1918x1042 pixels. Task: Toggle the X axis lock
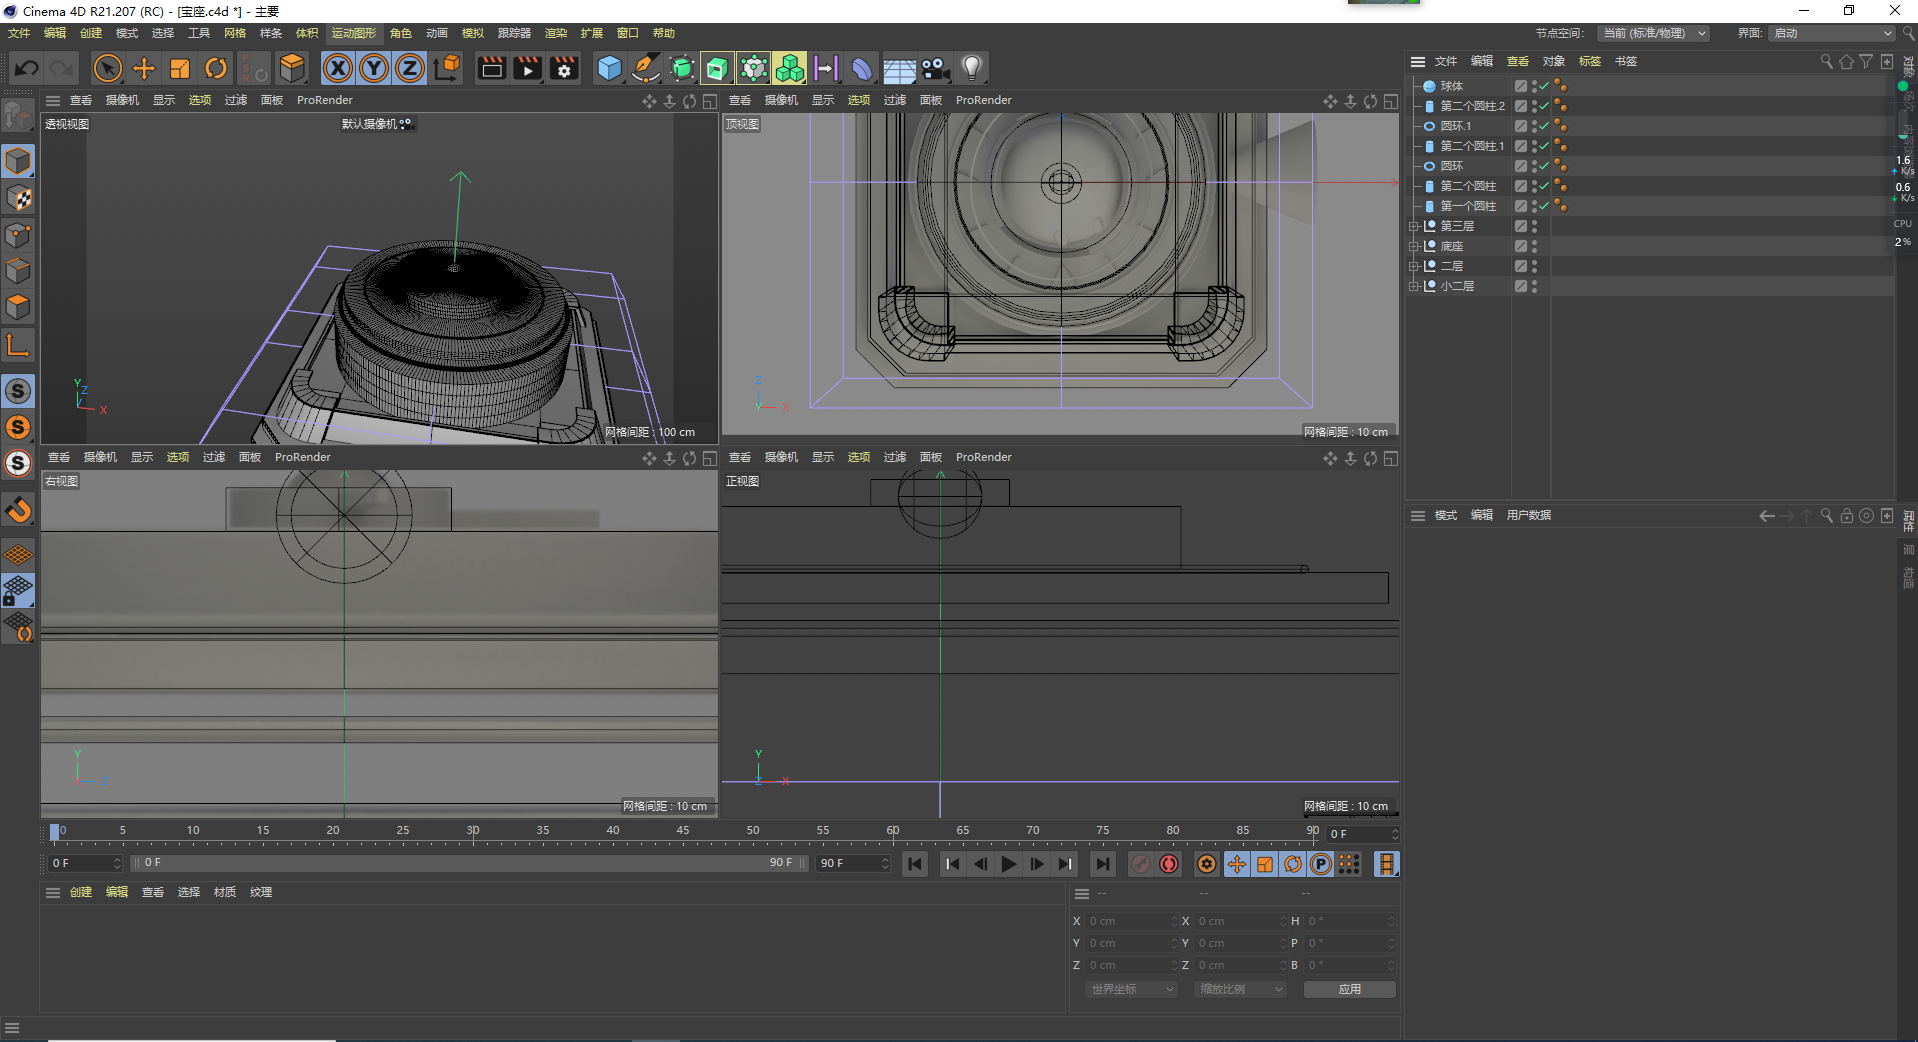pyautogui.click(x=338, y=68)
